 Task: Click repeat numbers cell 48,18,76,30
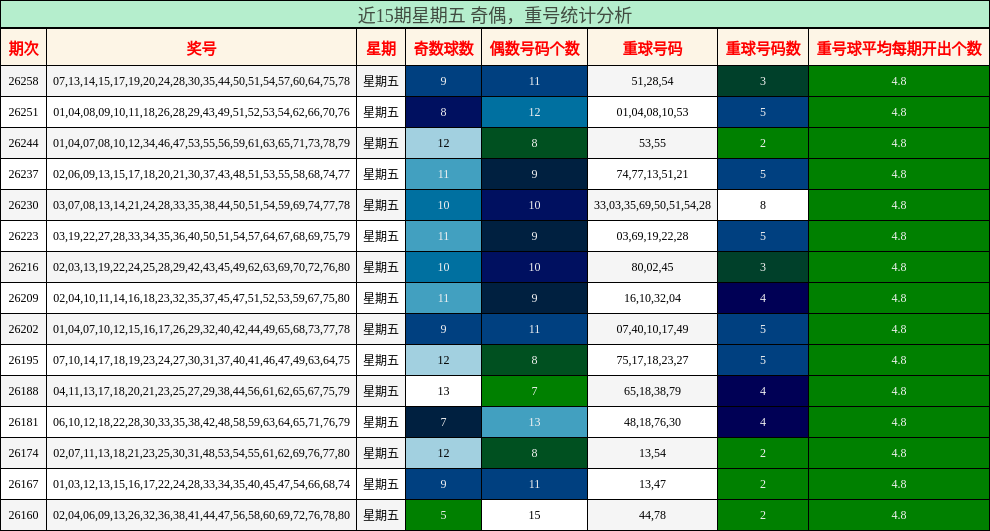coord(652,421)
